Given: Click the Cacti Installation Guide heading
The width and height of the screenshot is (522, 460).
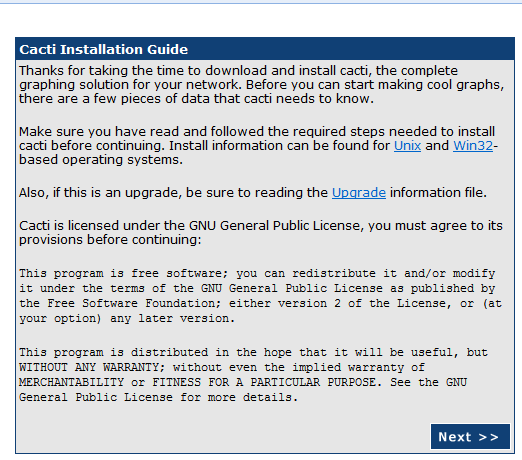Looking at the screenshot, I should pos(104,49).
